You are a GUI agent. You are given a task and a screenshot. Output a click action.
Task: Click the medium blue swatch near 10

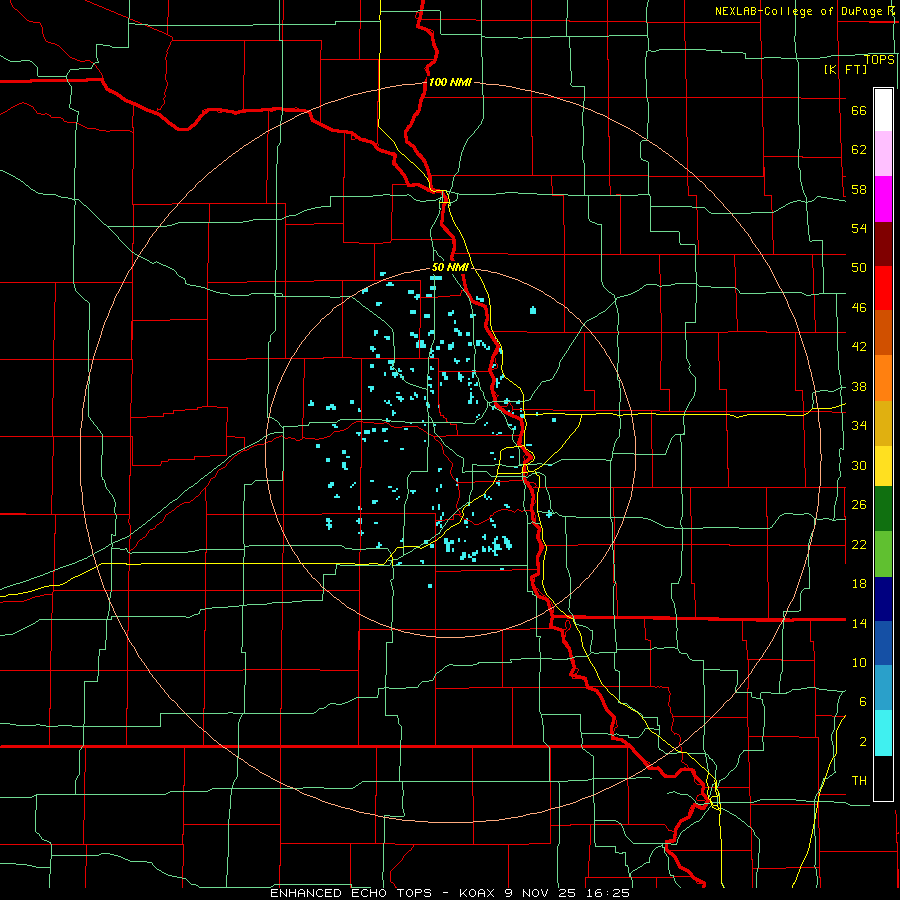point(883,643)
